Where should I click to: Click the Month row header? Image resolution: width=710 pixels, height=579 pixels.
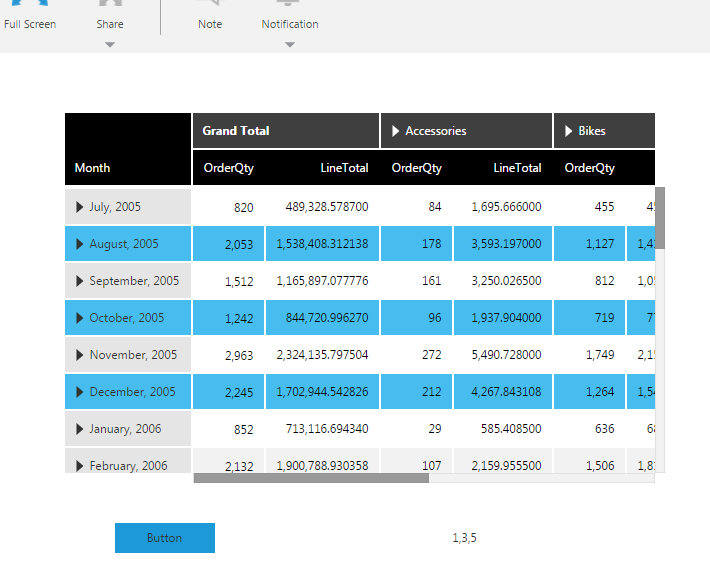[93, 168]
